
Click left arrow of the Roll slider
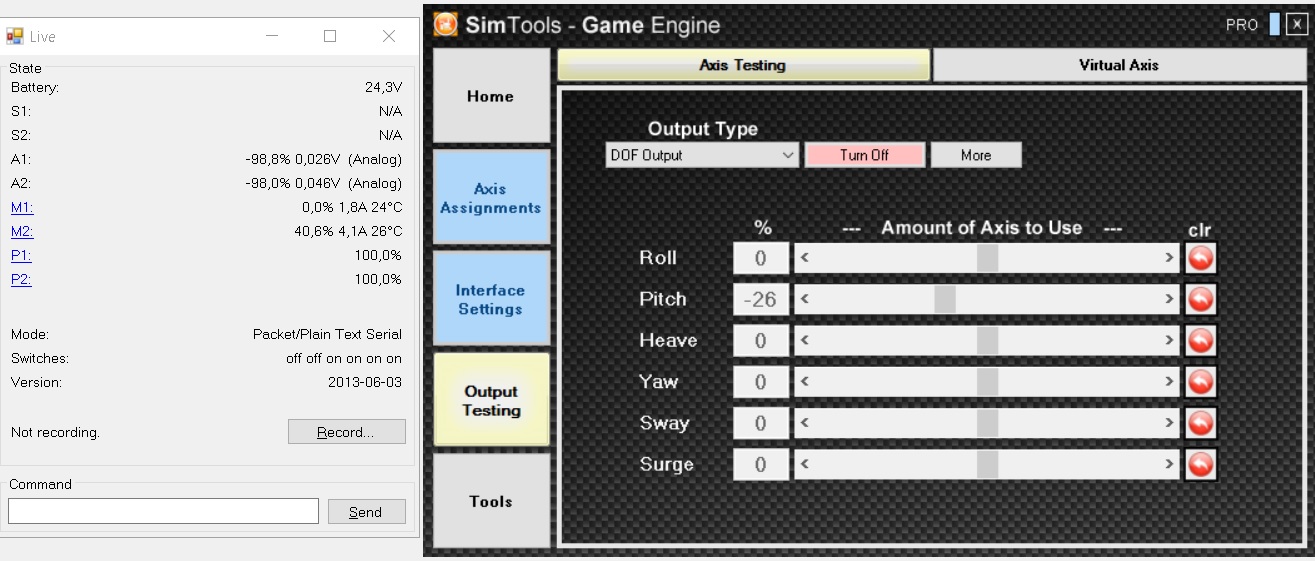pyautogui.click(x=805, y=258)
